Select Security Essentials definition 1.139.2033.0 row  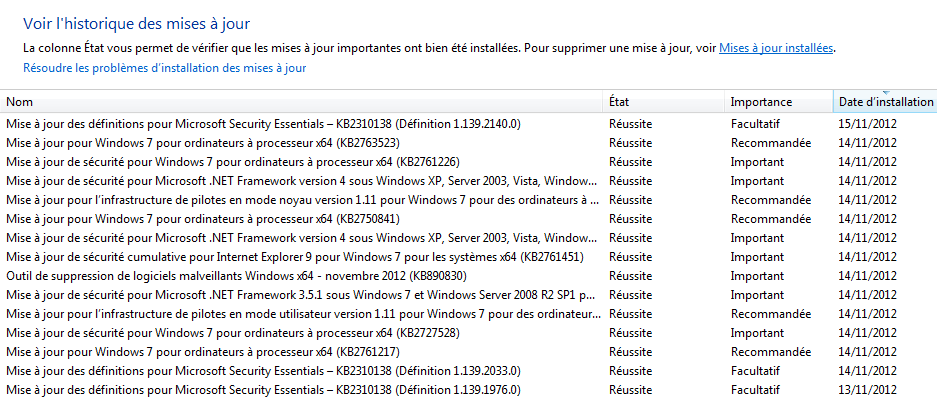tap(264, 371)
